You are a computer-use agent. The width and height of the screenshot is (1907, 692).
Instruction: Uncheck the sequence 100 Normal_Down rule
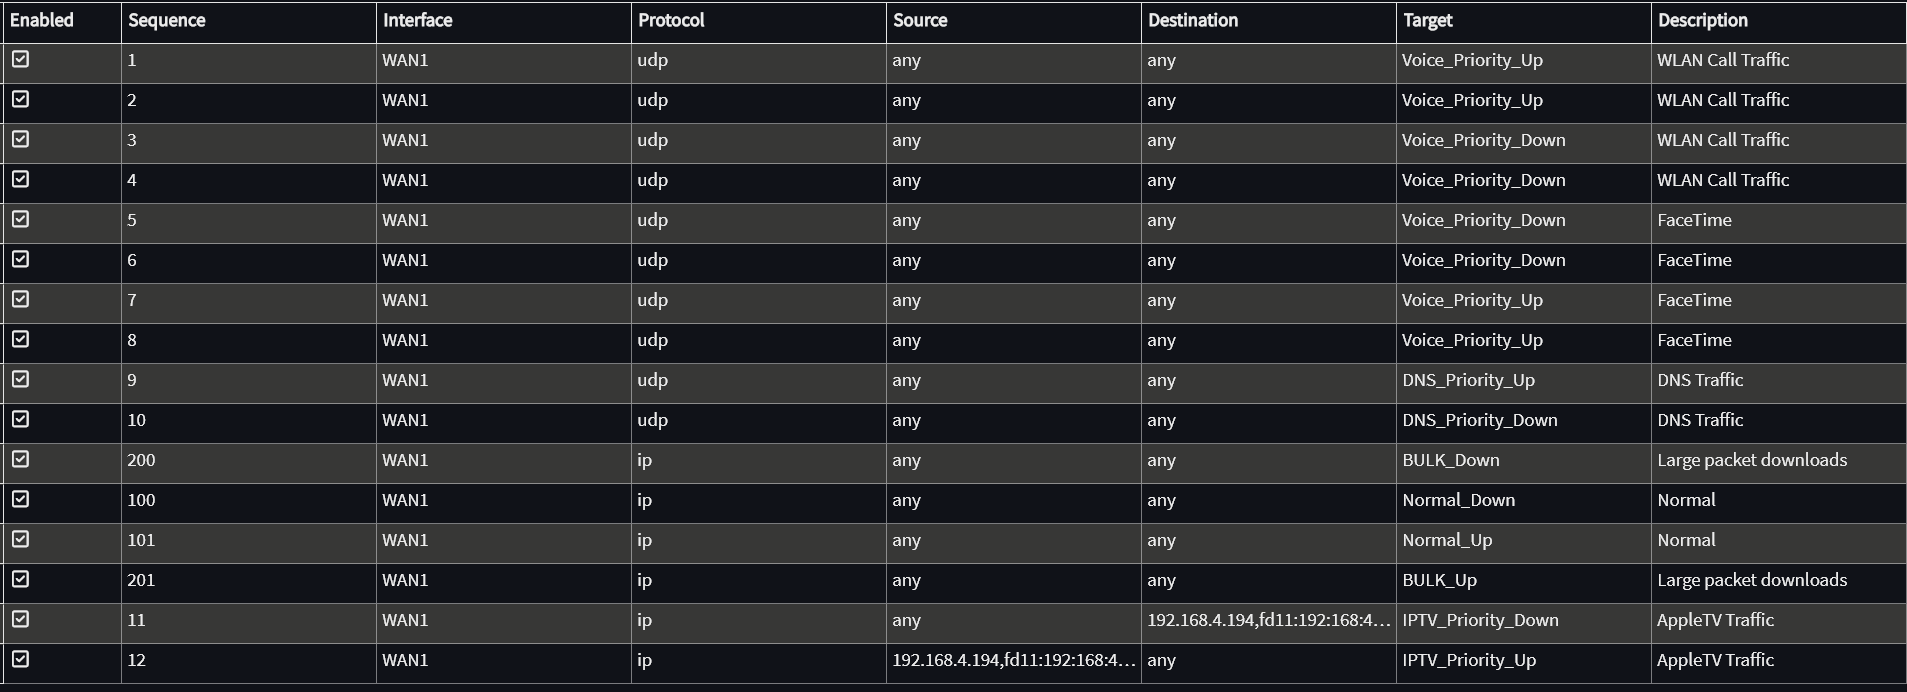coord(21,500)
